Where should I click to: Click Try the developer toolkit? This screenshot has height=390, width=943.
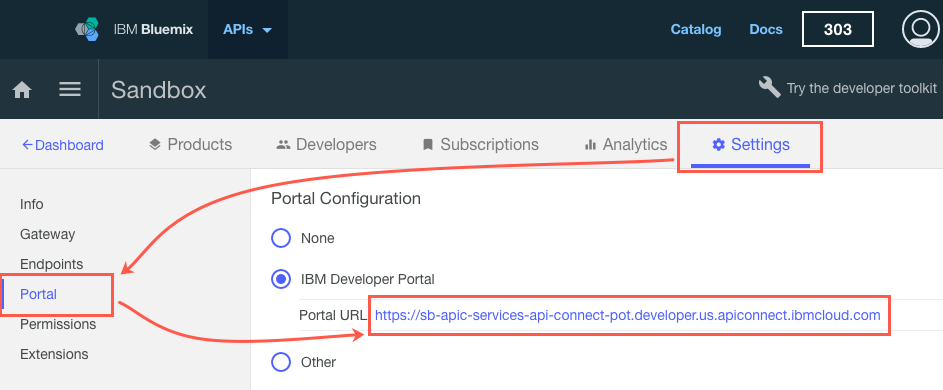[861, 88]
